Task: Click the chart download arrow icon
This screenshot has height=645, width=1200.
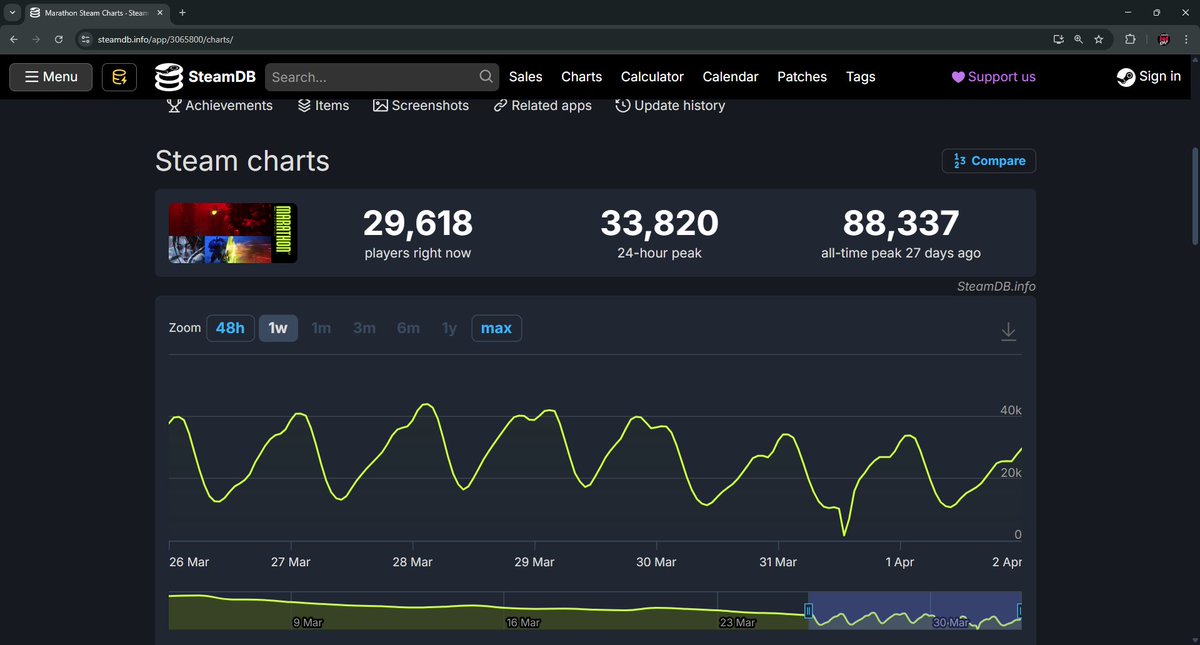Action: tap(1009, 331)
